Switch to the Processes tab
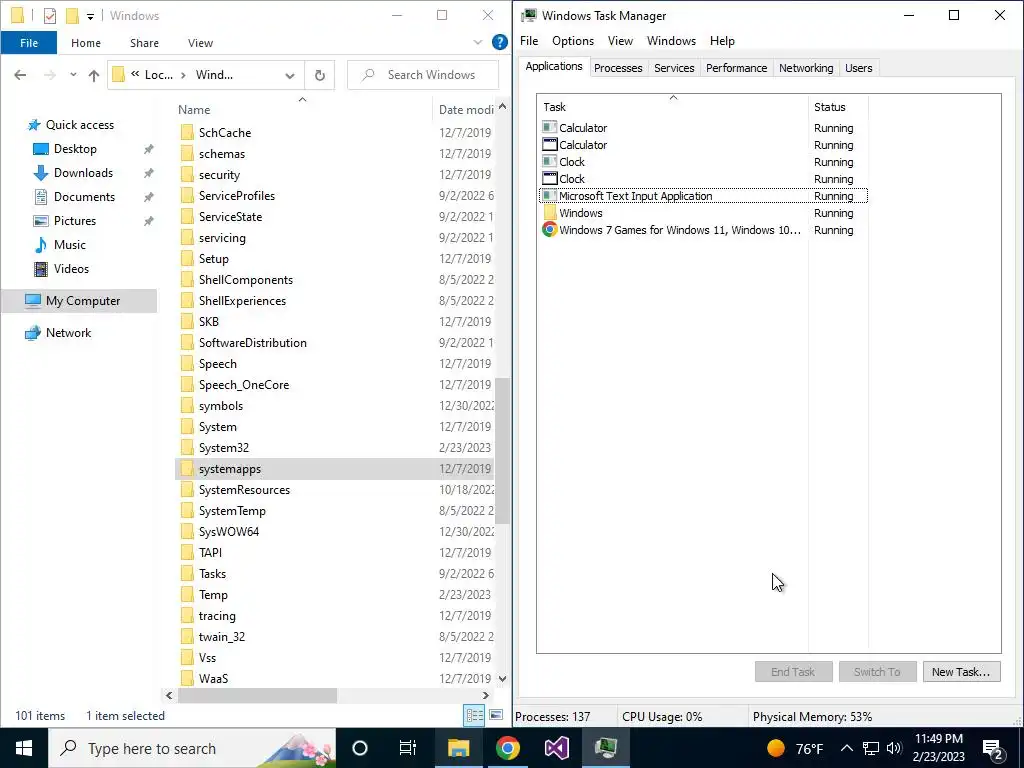 pos(618,68)
